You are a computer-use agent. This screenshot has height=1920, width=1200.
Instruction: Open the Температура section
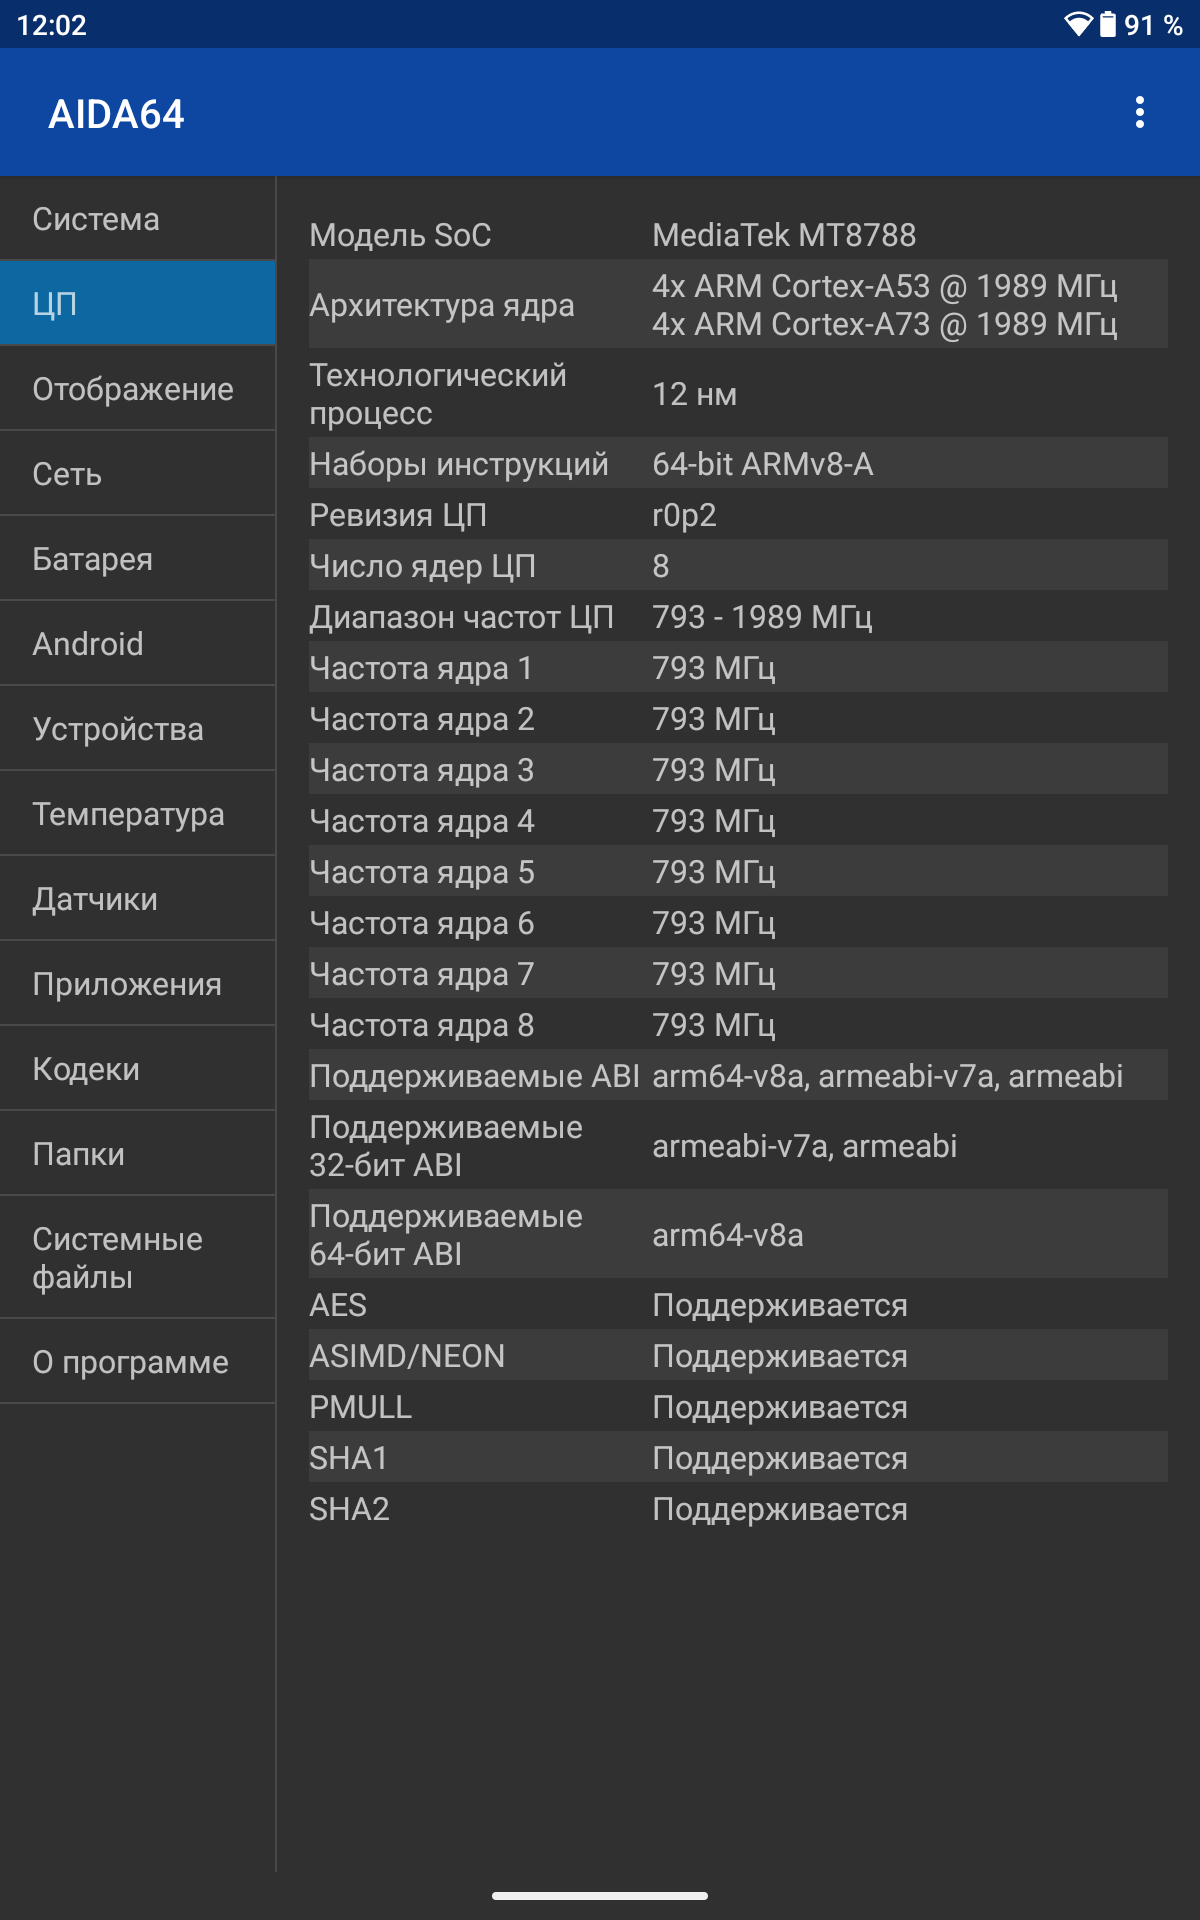point(138,814)
